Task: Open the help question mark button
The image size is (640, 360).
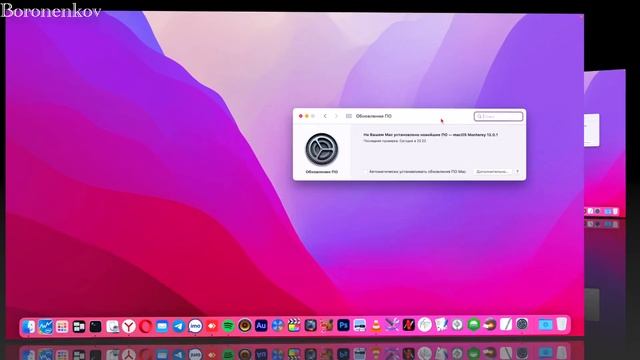Action: pyautogui.click(x=518, y=172)
